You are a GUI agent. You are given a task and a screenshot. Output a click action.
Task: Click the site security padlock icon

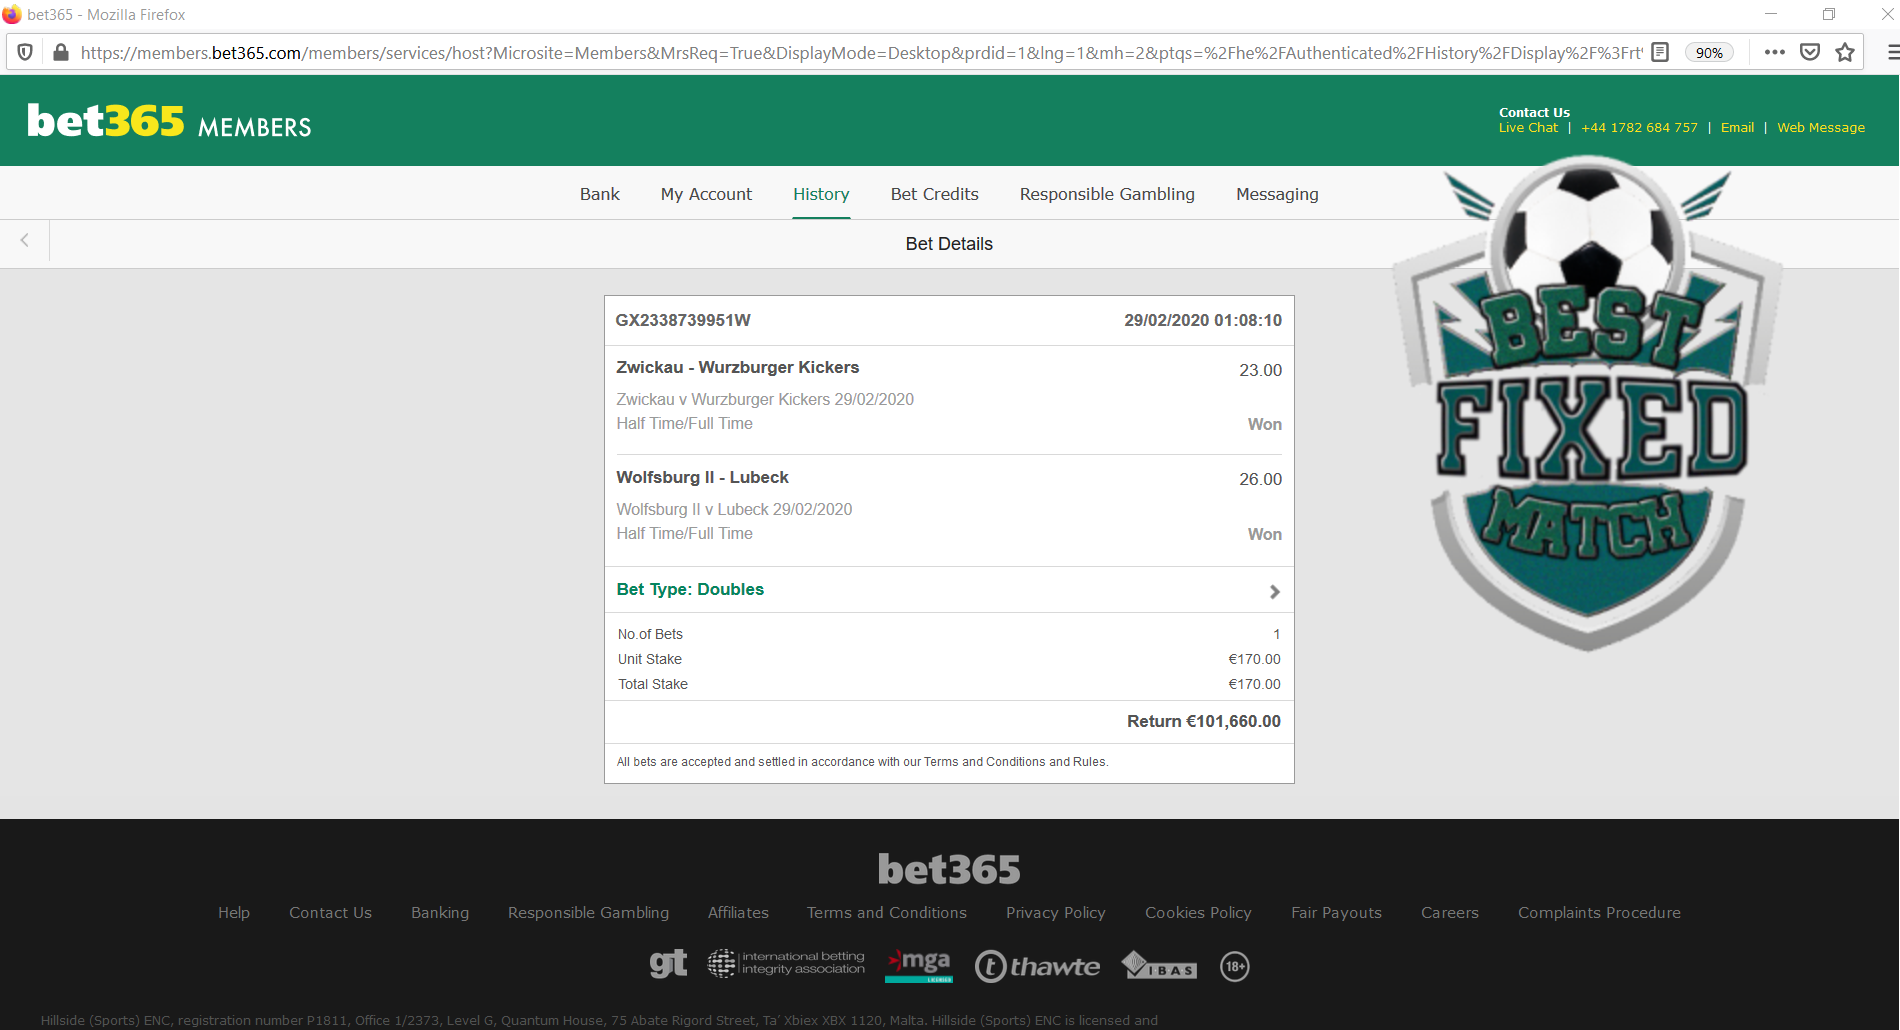tap(60, 52)
